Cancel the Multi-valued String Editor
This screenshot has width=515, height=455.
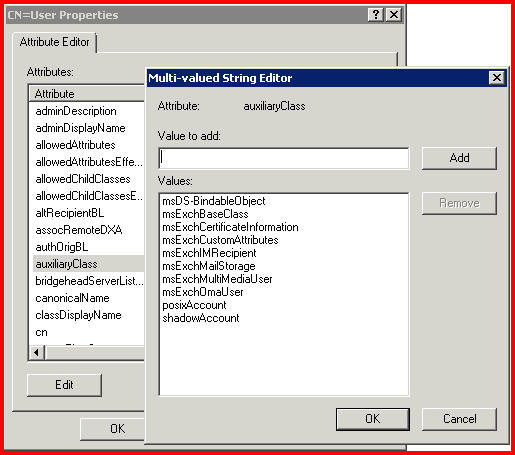coord(459,419)
